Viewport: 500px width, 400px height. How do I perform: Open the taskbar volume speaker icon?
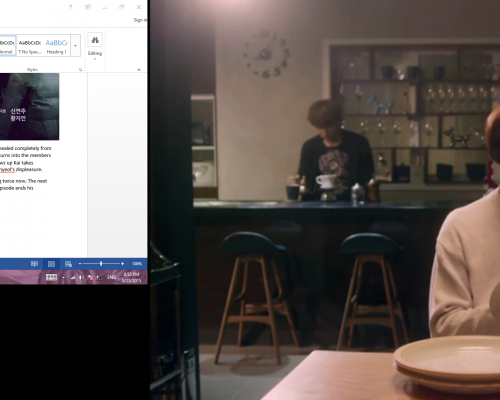pyautogui.click(x=81, y=277)
